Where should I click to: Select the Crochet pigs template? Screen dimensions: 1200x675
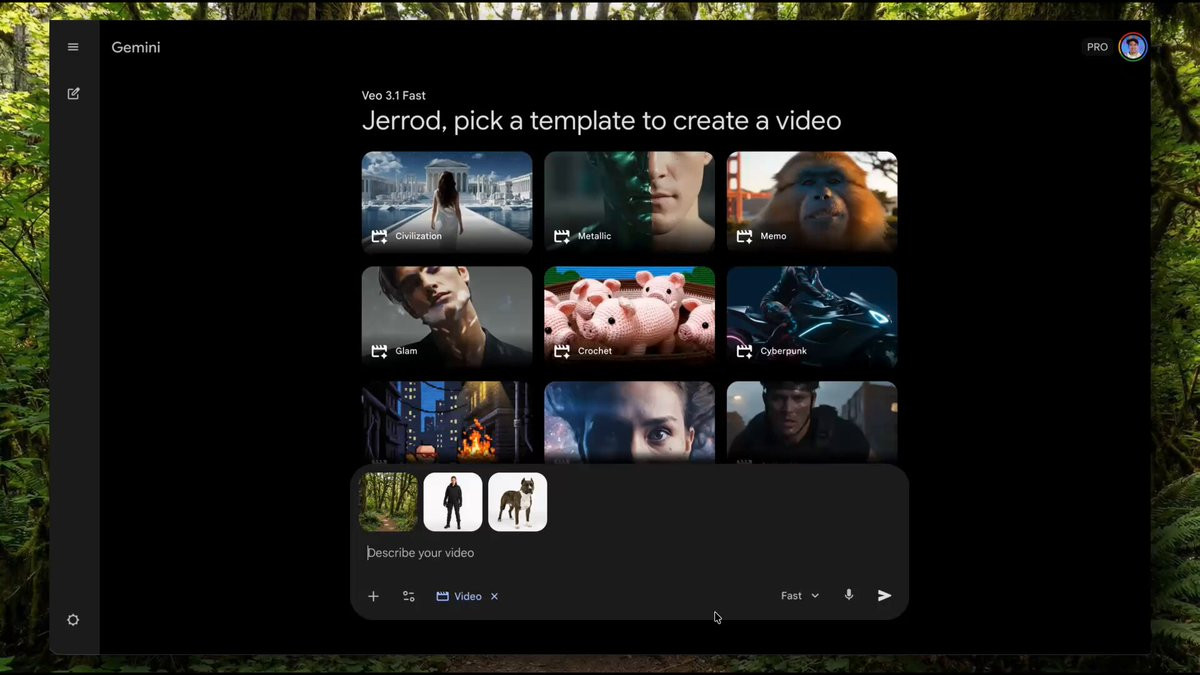[629, 316]
